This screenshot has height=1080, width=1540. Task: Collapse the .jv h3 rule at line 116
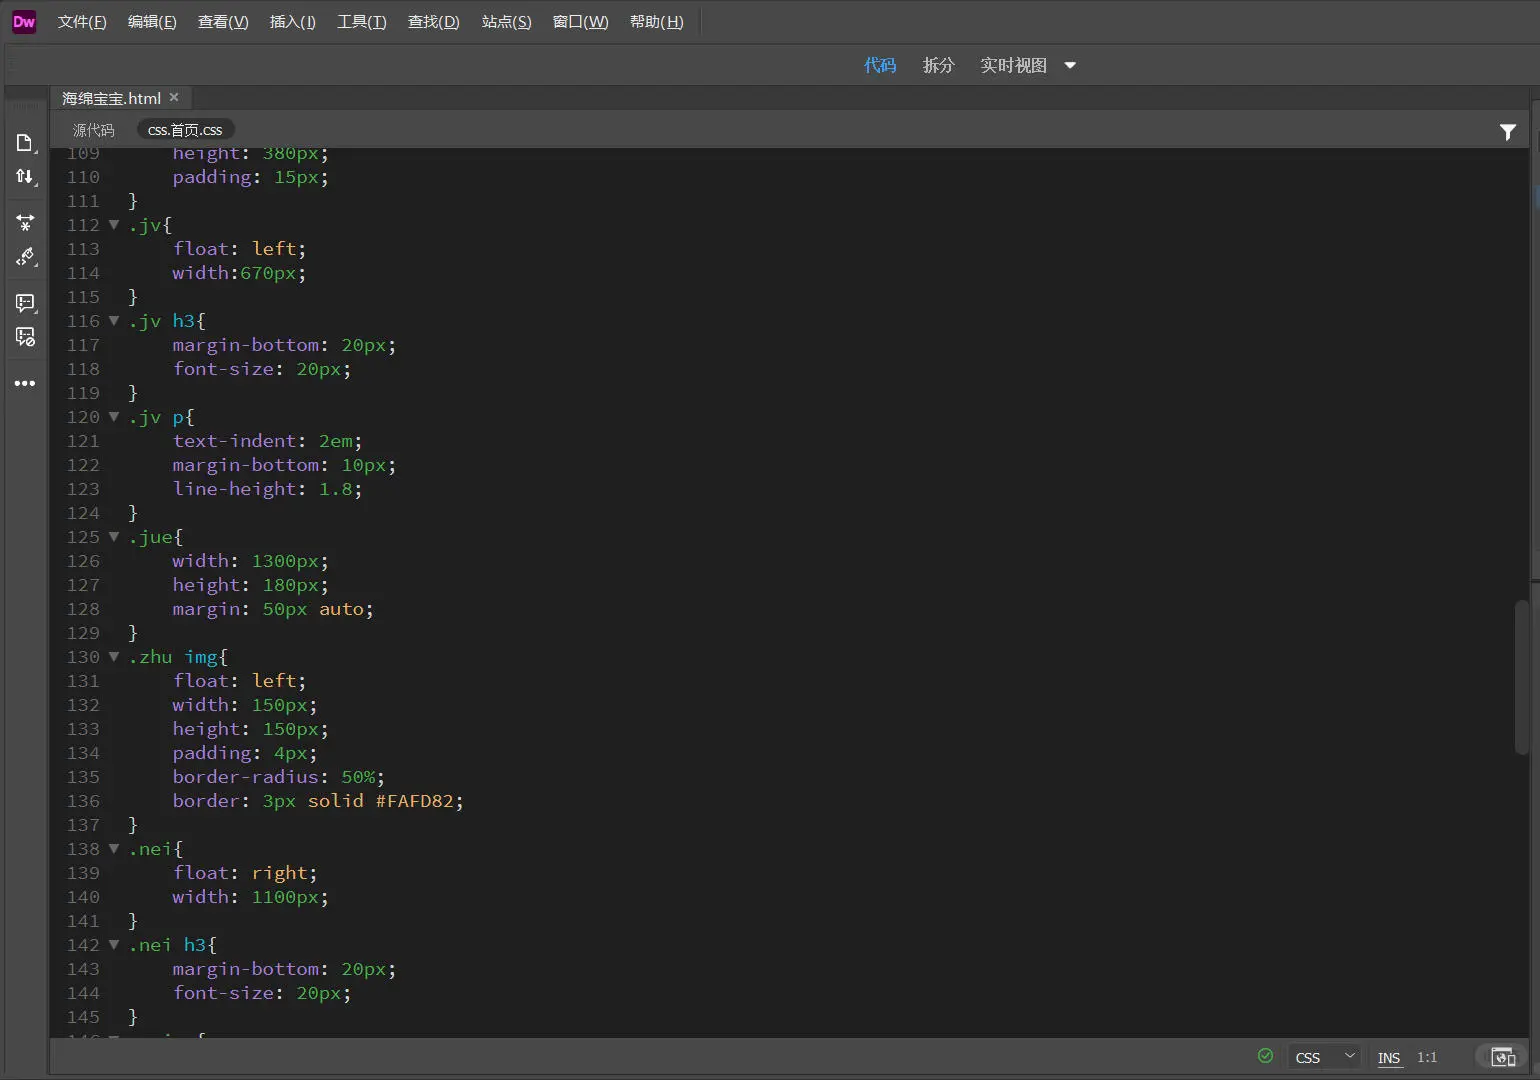(x=114, y=321)
